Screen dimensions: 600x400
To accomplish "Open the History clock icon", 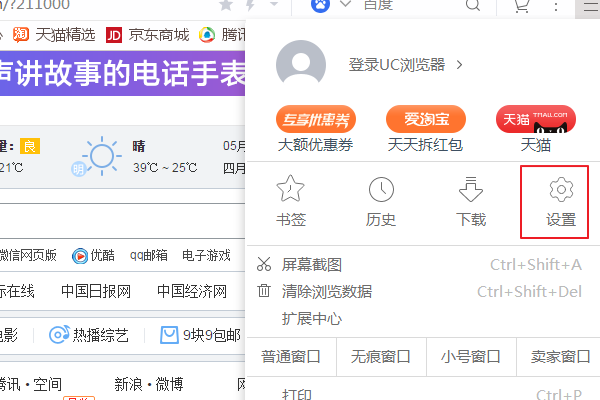I will pos(381,189).
